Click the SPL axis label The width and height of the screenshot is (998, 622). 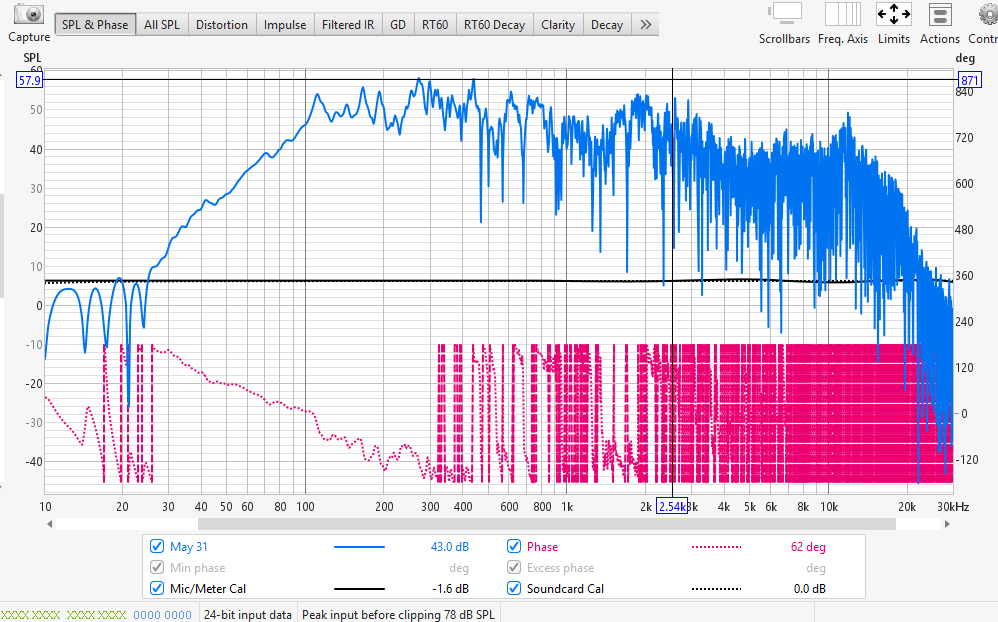[32, 57]
